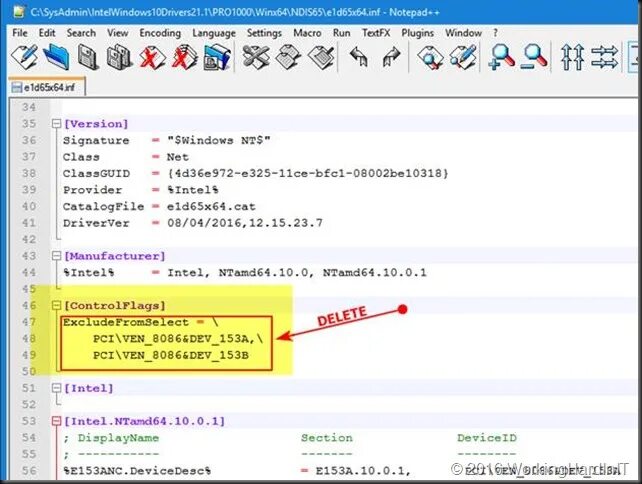
Task: Click the DeviceID comment header
Action: pos(487,438)
